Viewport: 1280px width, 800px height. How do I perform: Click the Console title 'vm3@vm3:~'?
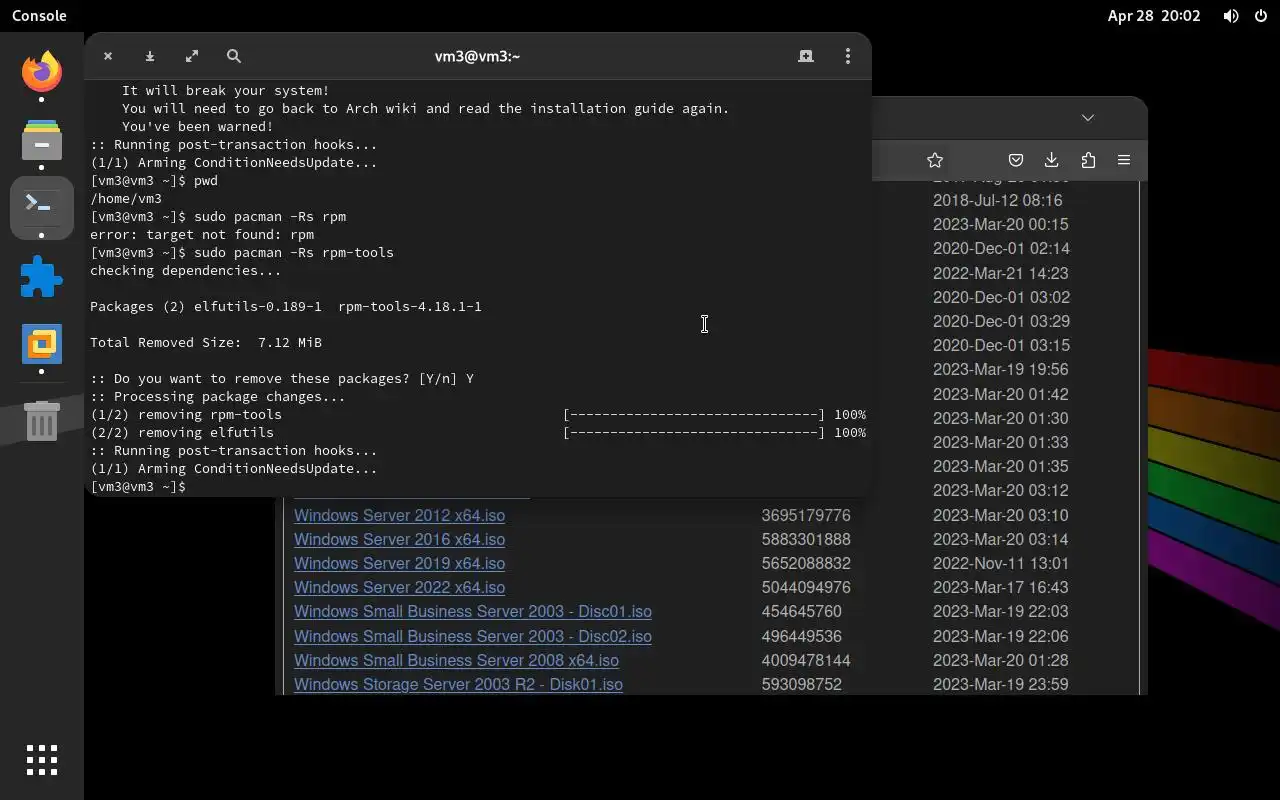point(477,56)
